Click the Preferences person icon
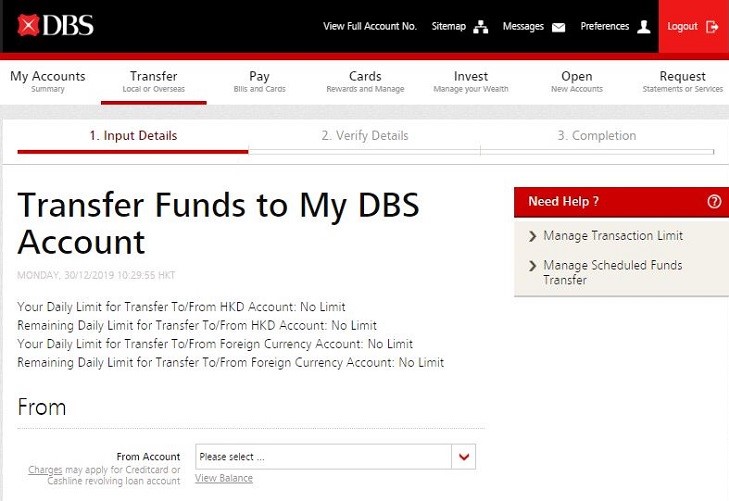The height and width of the screenshot is (501, 729). pos(643,27)
